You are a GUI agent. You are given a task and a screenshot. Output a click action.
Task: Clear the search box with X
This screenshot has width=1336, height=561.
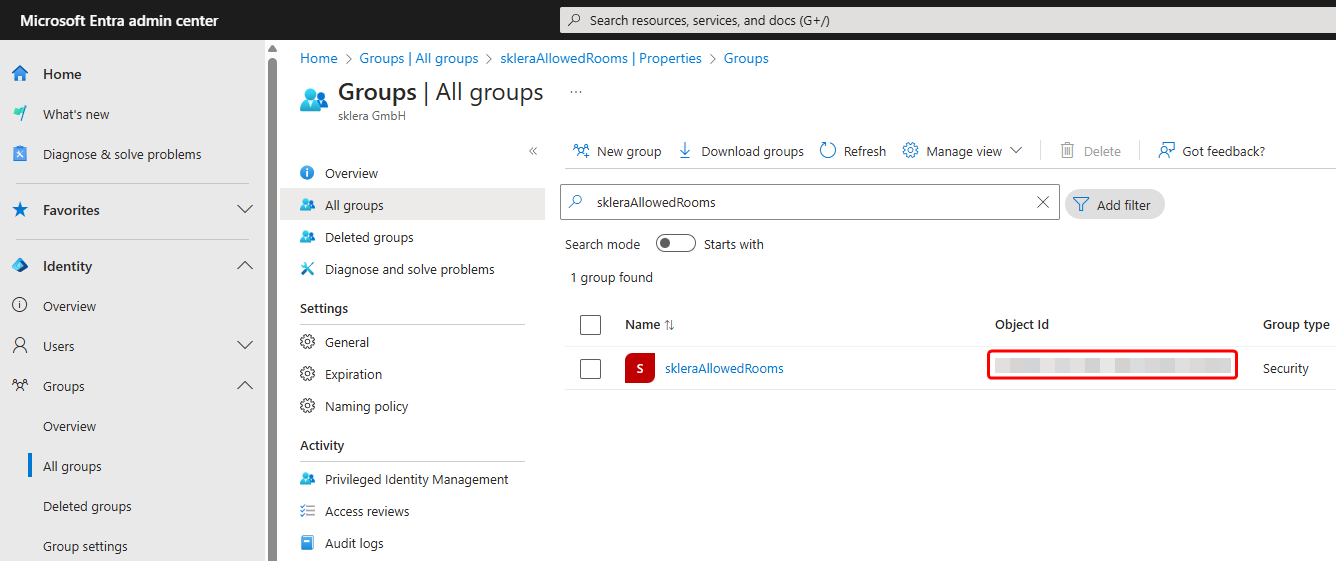coord(1043,202)
